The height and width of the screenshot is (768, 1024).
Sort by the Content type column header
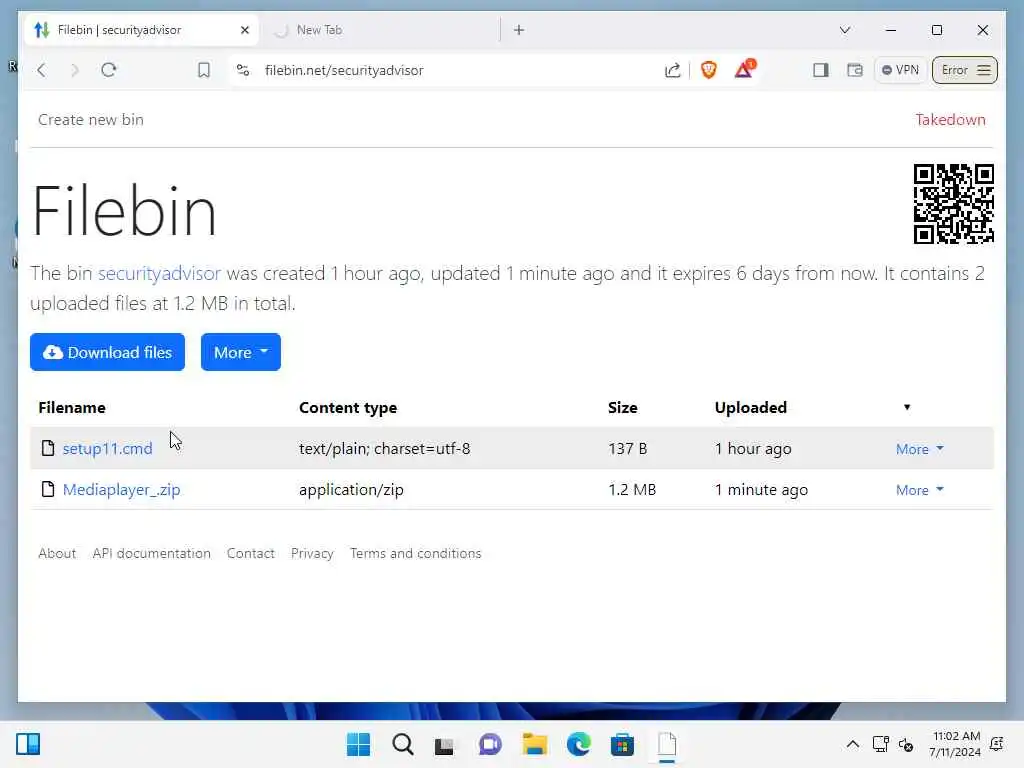click(348, 408)
